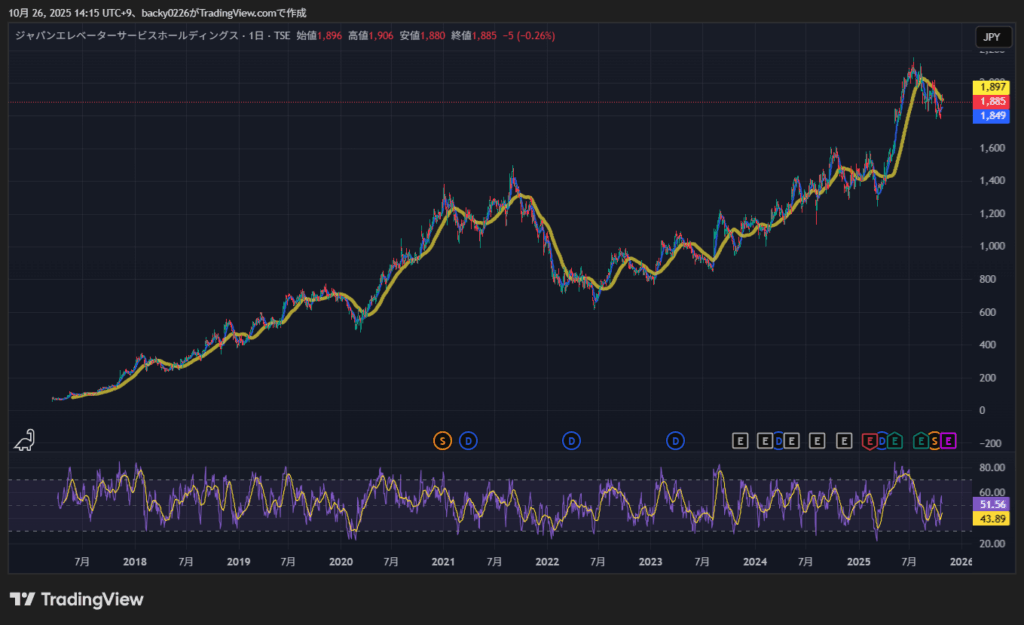This screenshot has height=625, width=1024.
Task: Click the blue 1,849 price label
Action: coord(992,116)
